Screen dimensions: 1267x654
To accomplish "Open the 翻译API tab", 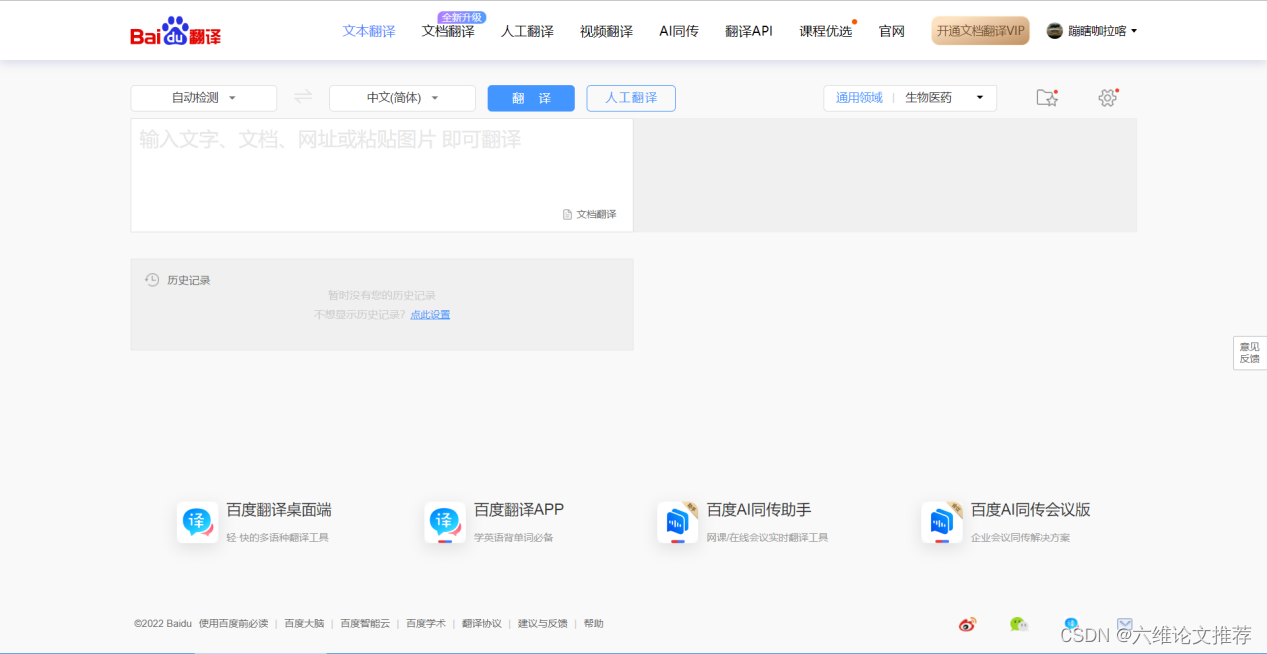I will tap(749, 31).
